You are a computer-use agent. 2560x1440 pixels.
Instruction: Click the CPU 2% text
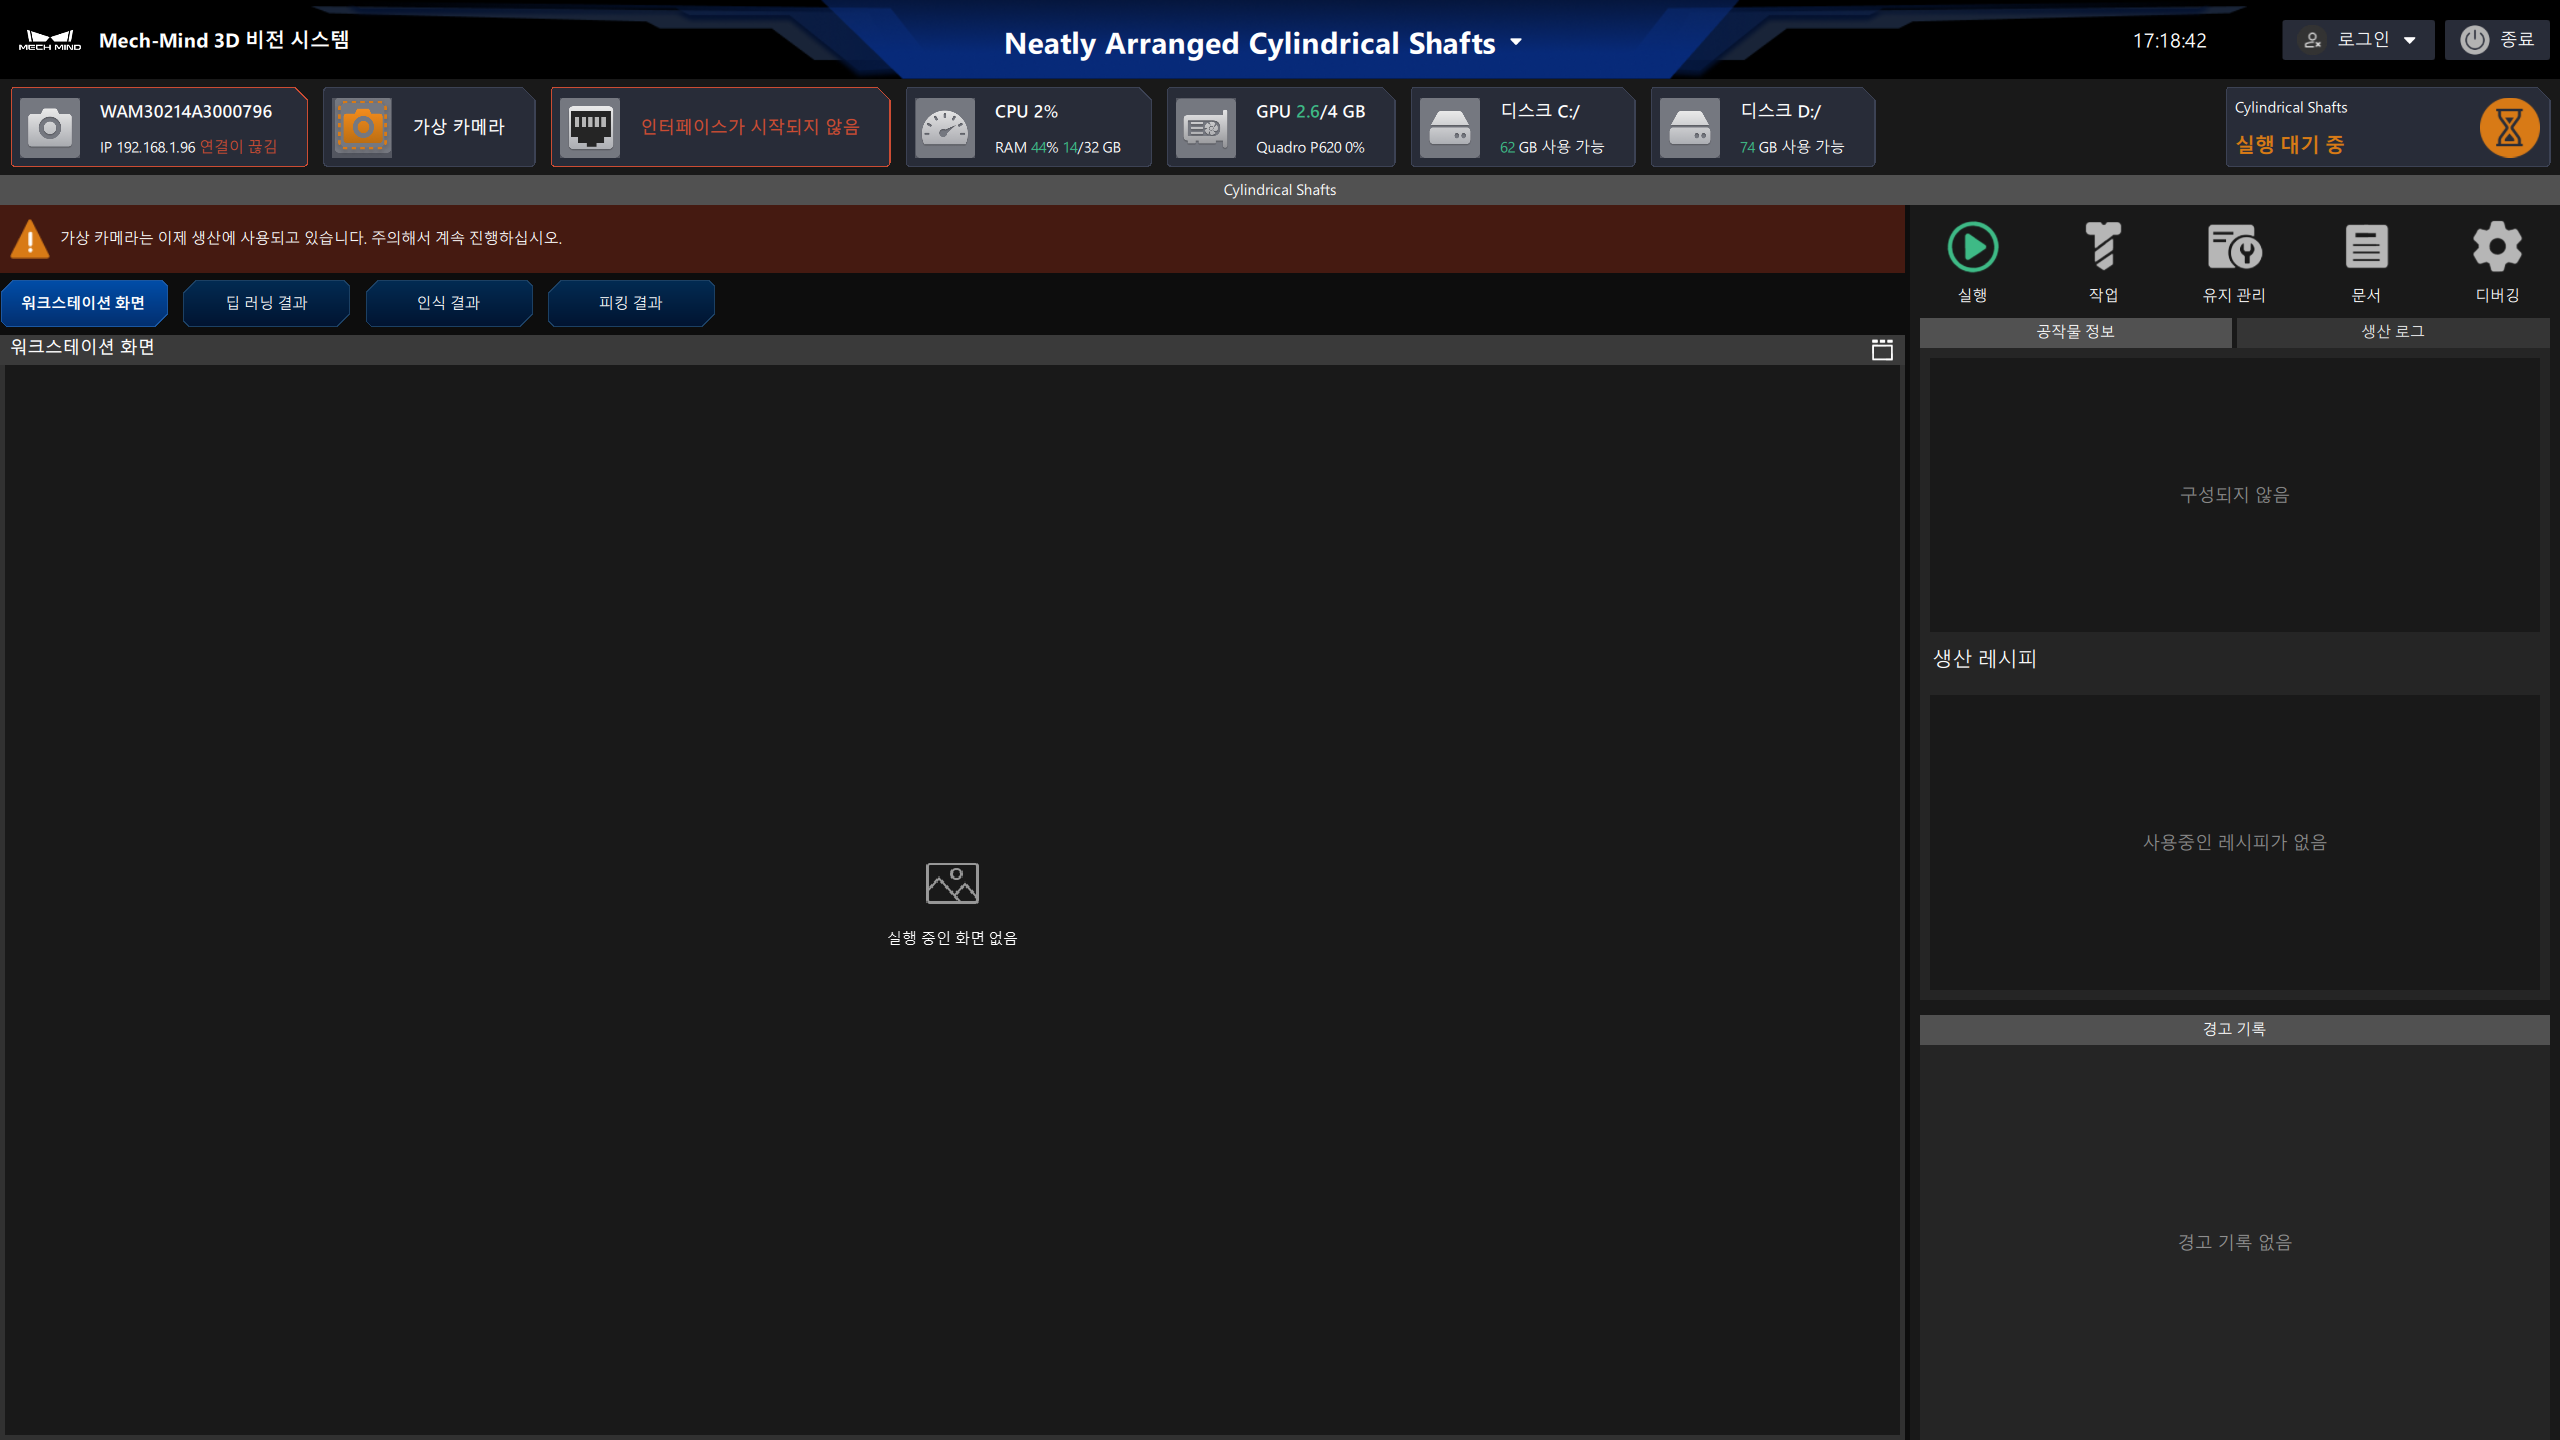1026,112
